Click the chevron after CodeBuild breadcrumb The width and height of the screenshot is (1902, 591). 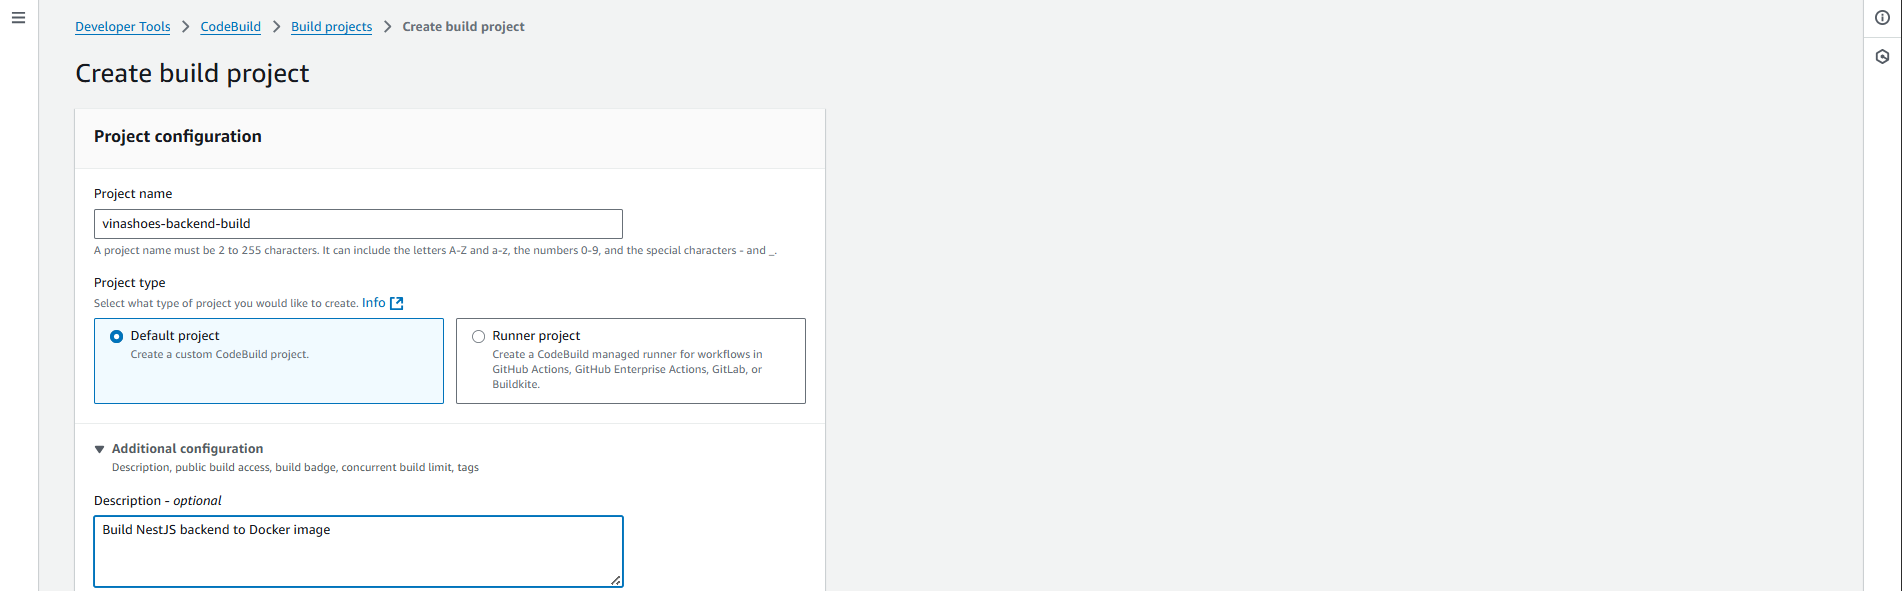(276, 27)
